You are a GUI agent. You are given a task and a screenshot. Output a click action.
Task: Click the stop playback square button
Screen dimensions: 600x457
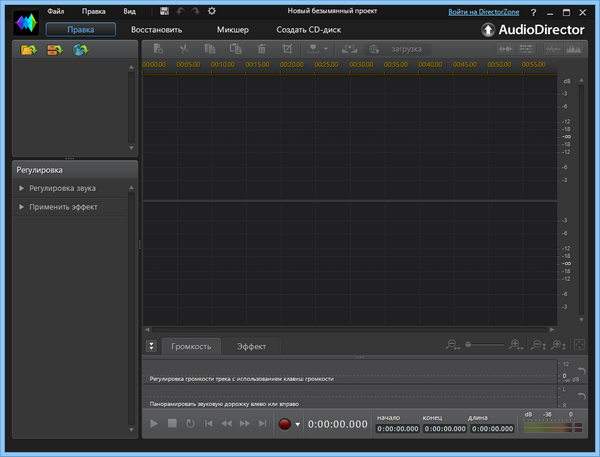coord(172,424)
